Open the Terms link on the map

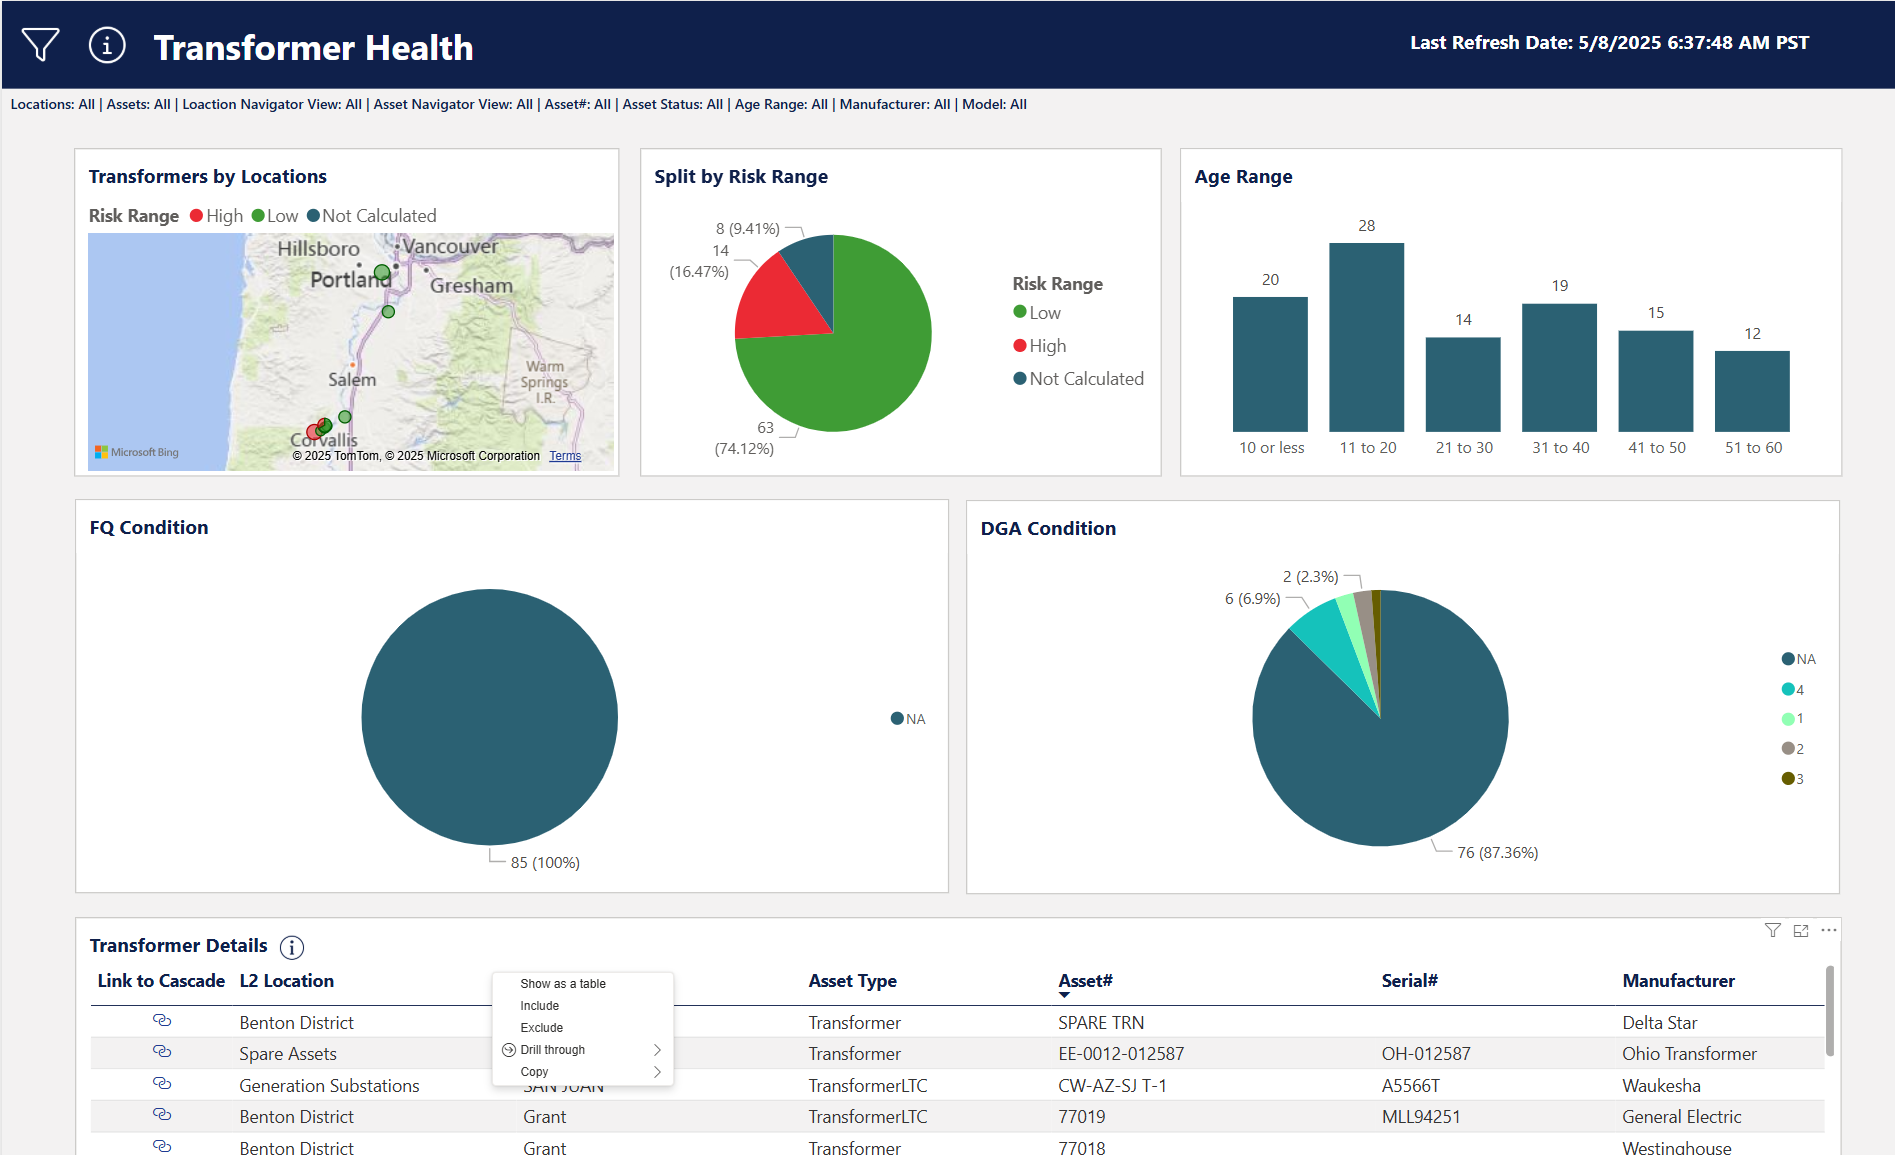[565, 455]
